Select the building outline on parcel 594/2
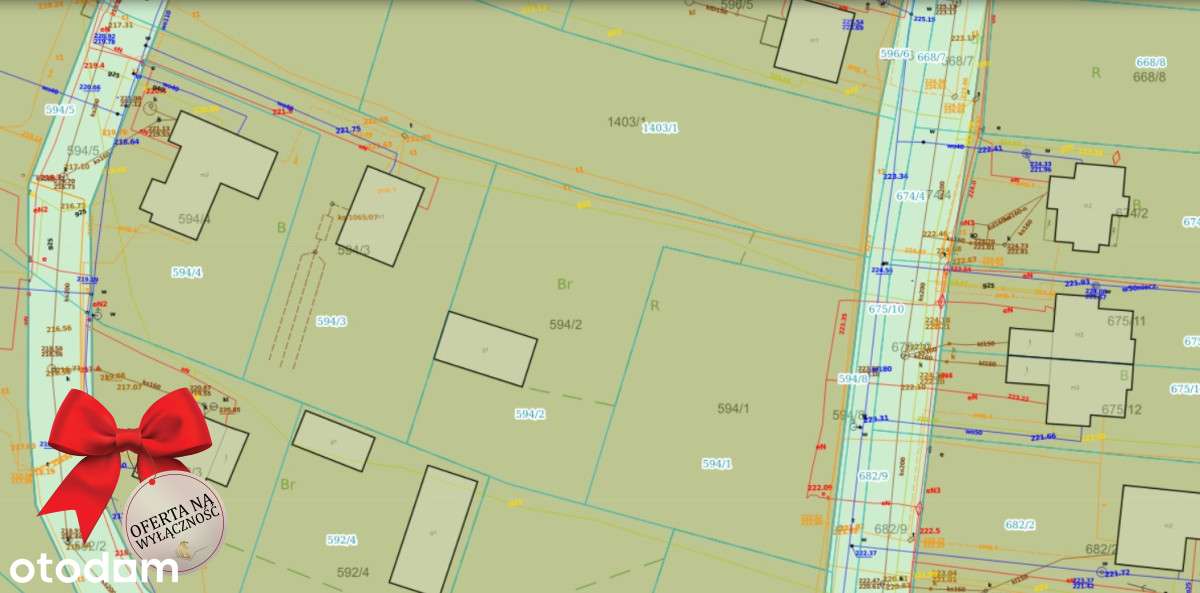 (485, 349)
